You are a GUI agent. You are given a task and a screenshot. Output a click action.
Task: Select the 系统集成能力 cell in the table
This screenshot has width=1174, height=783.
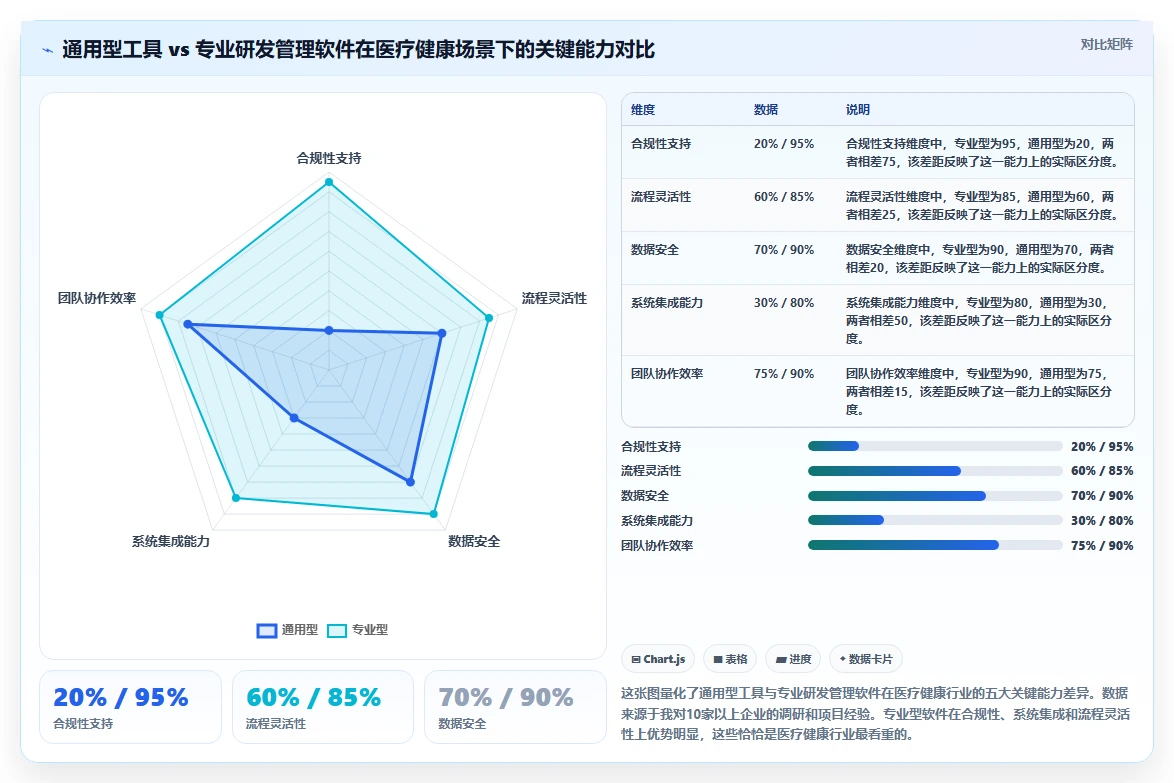click(x=666, y=303)
